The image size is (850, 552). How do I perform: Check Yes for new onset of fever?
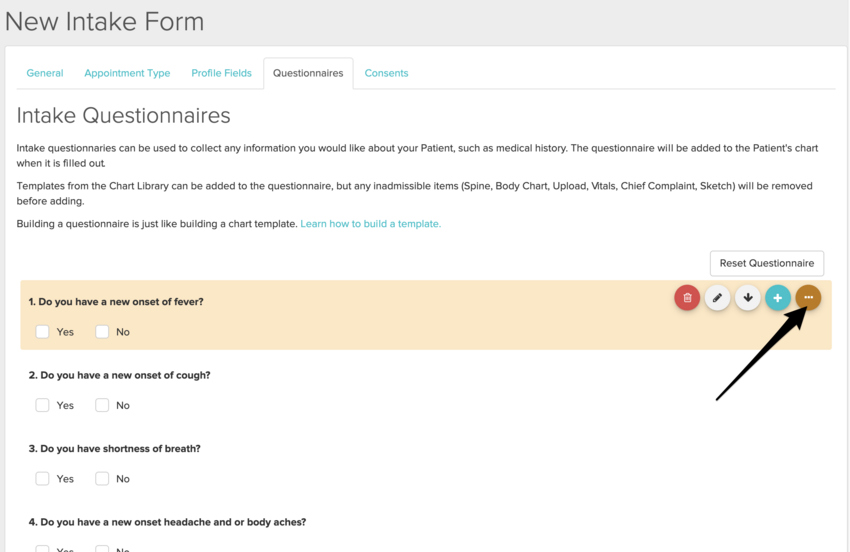pyautogui.click(x=43, y=332)
